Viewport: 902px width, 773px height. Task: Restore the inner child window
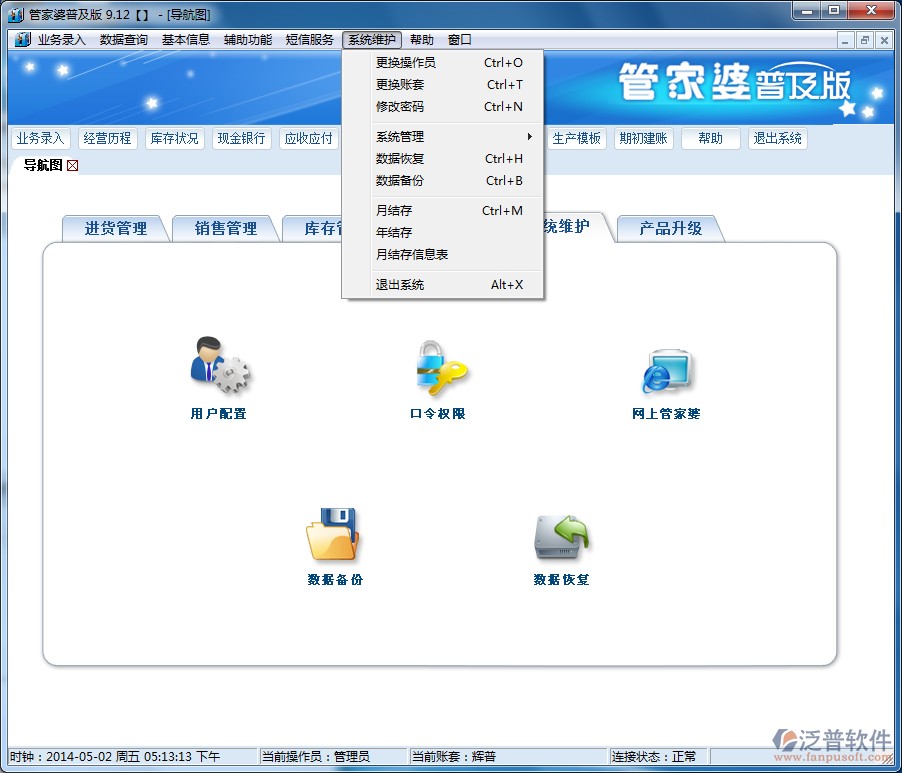coord(865,40)
